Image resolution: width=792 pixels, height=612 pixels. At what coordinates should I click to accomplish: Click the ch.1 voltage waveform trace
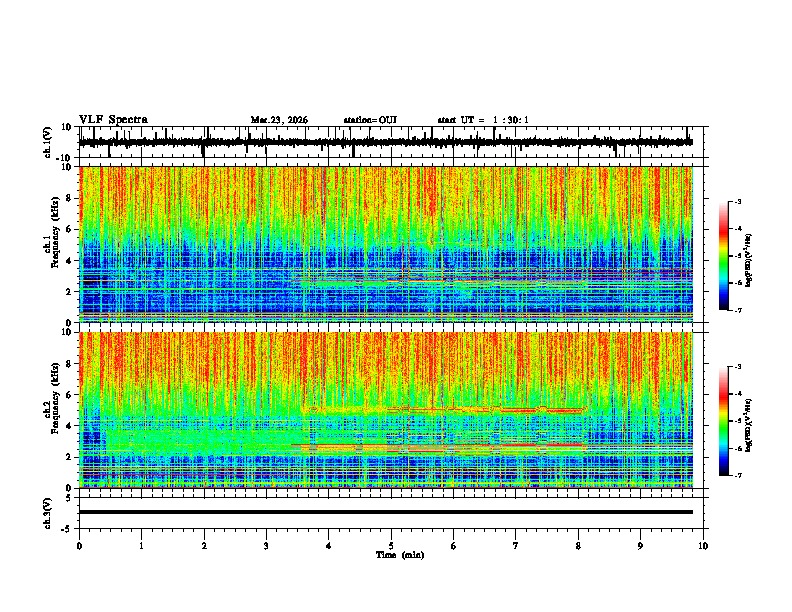point(386,142)
